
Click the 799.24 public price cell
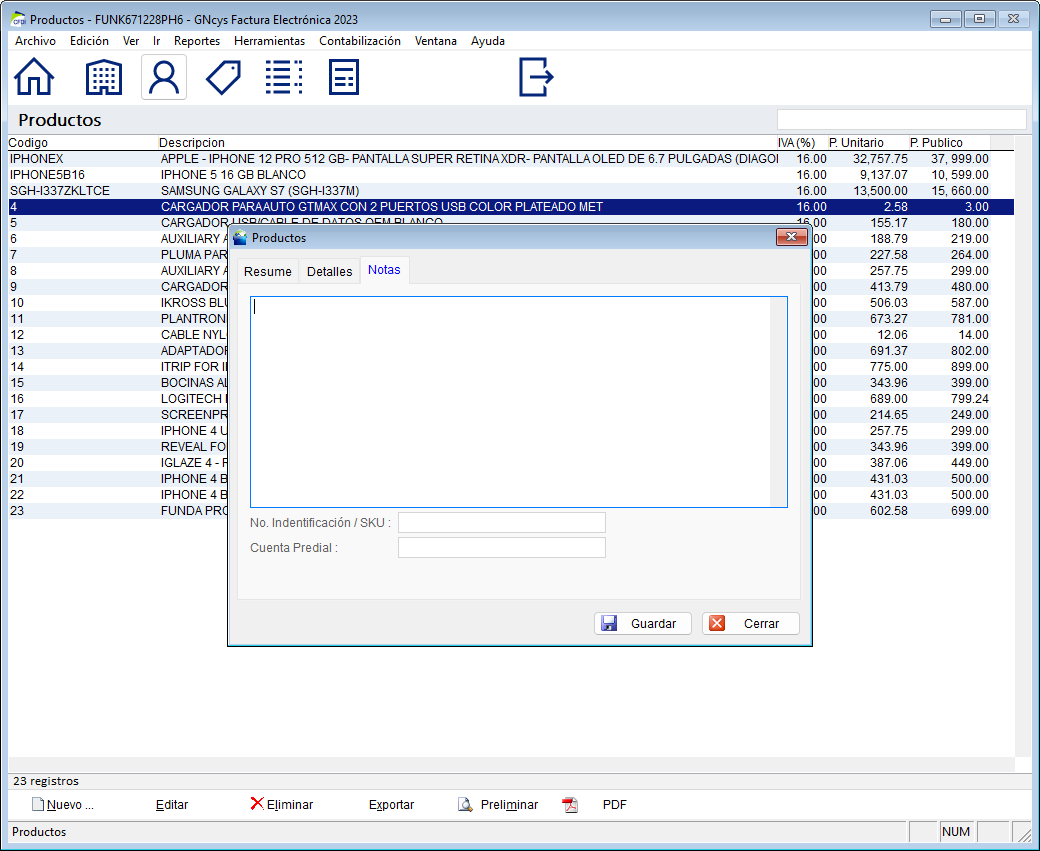tap(969, 399)
